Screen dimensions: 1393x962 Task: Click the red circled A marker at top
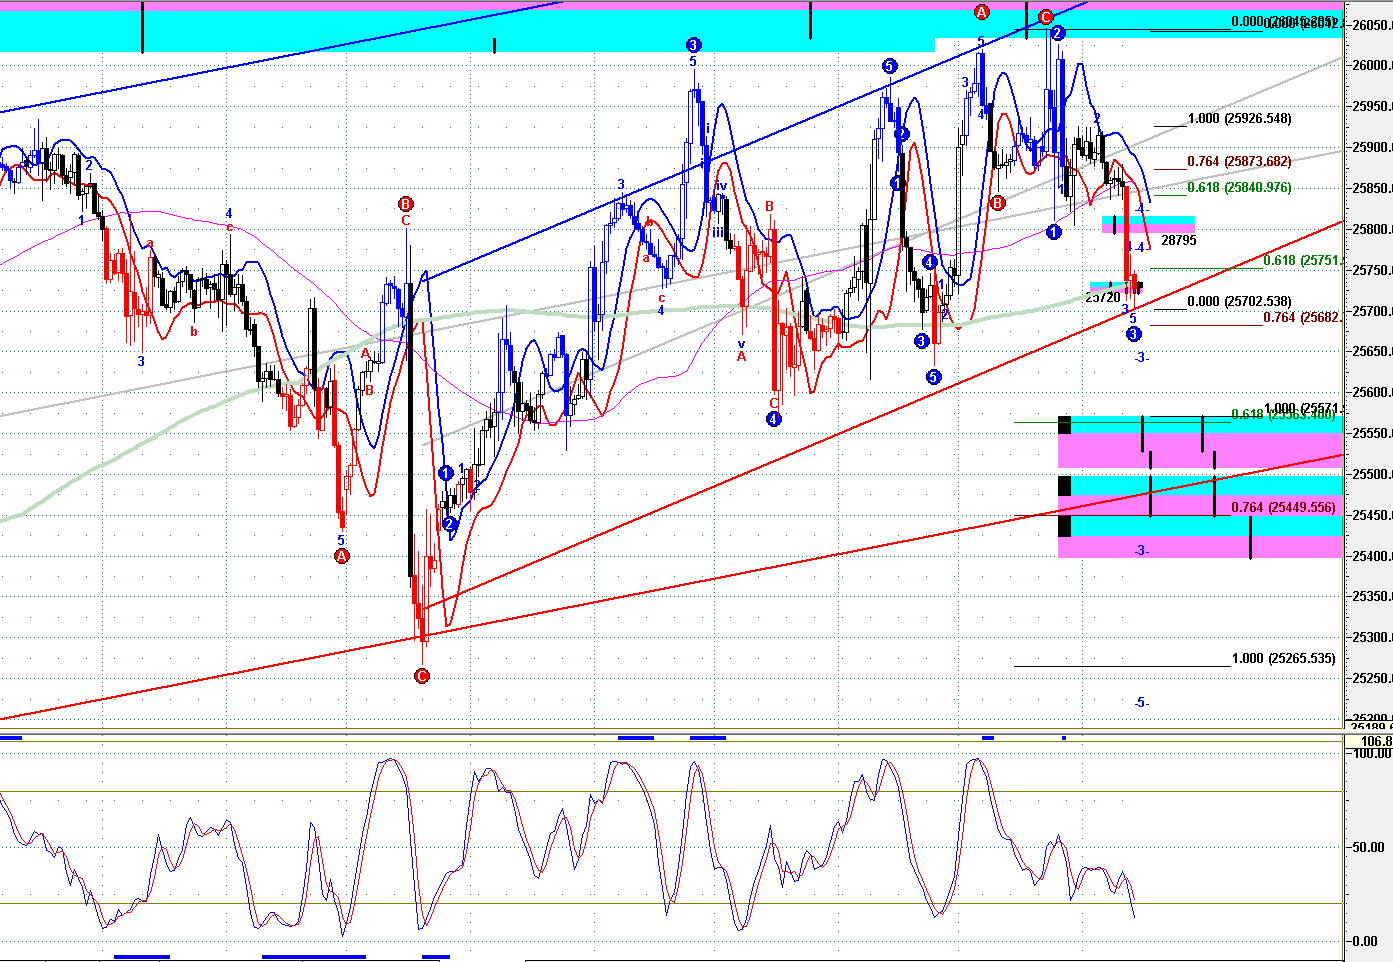pyautogui.click(x=982, y=12)
